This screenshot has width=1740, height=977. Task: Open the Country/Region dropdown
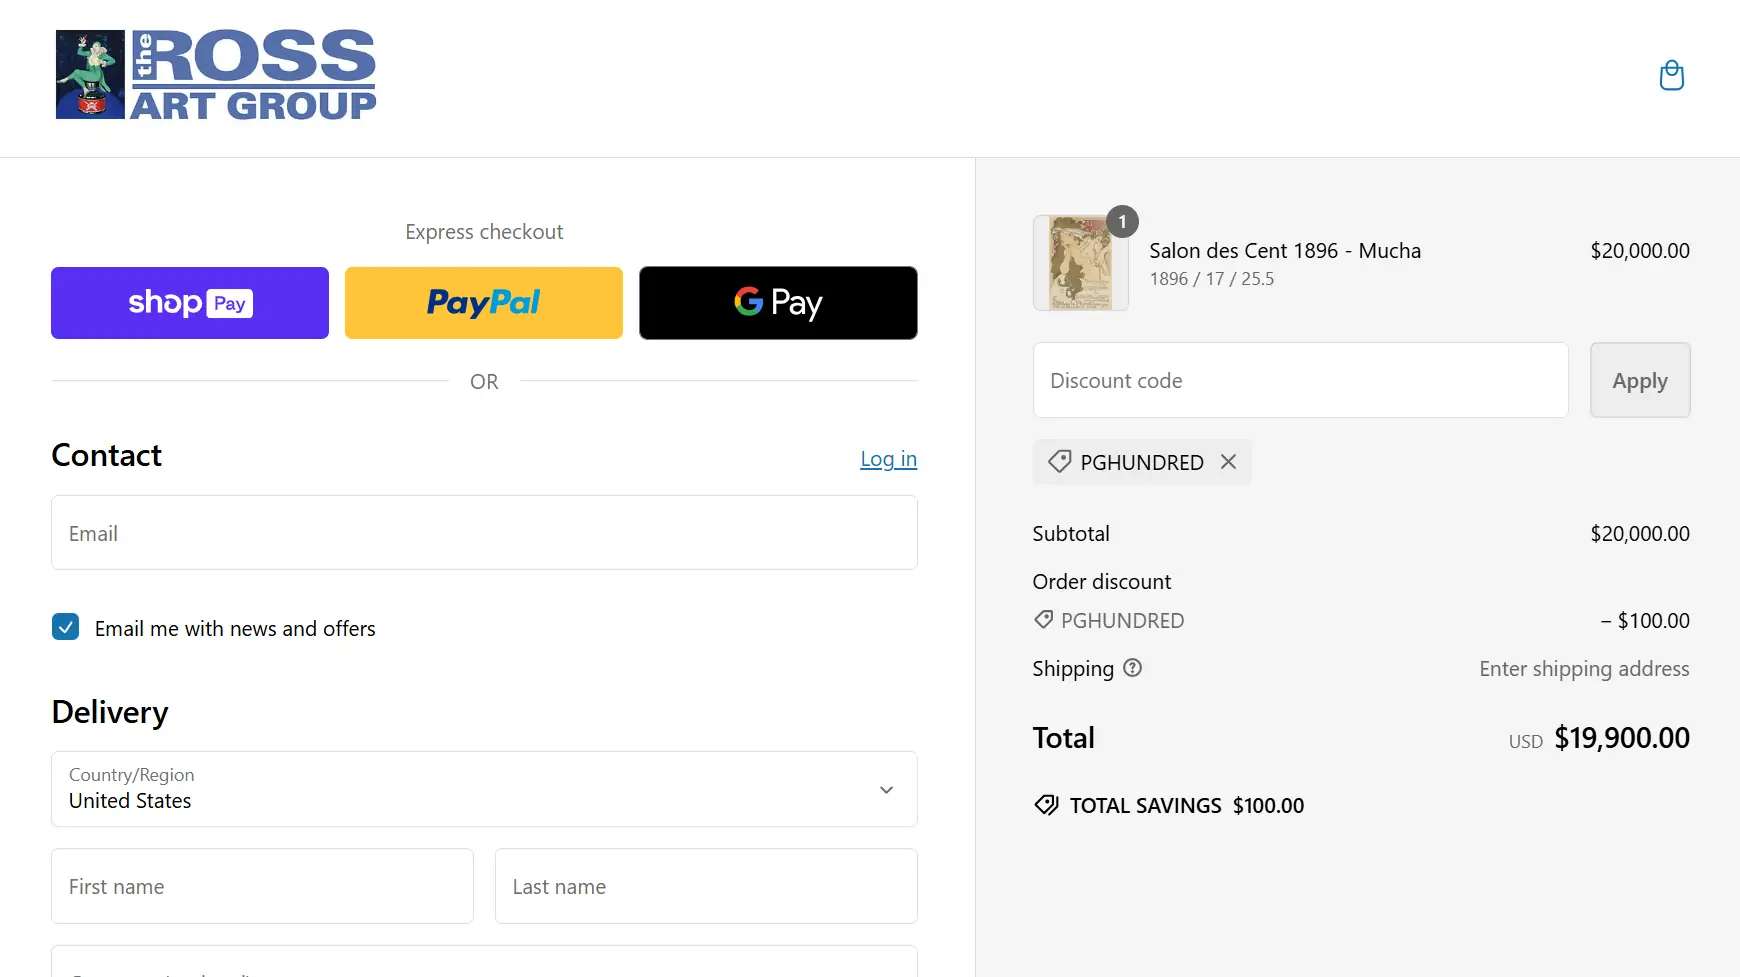(484, 789)
